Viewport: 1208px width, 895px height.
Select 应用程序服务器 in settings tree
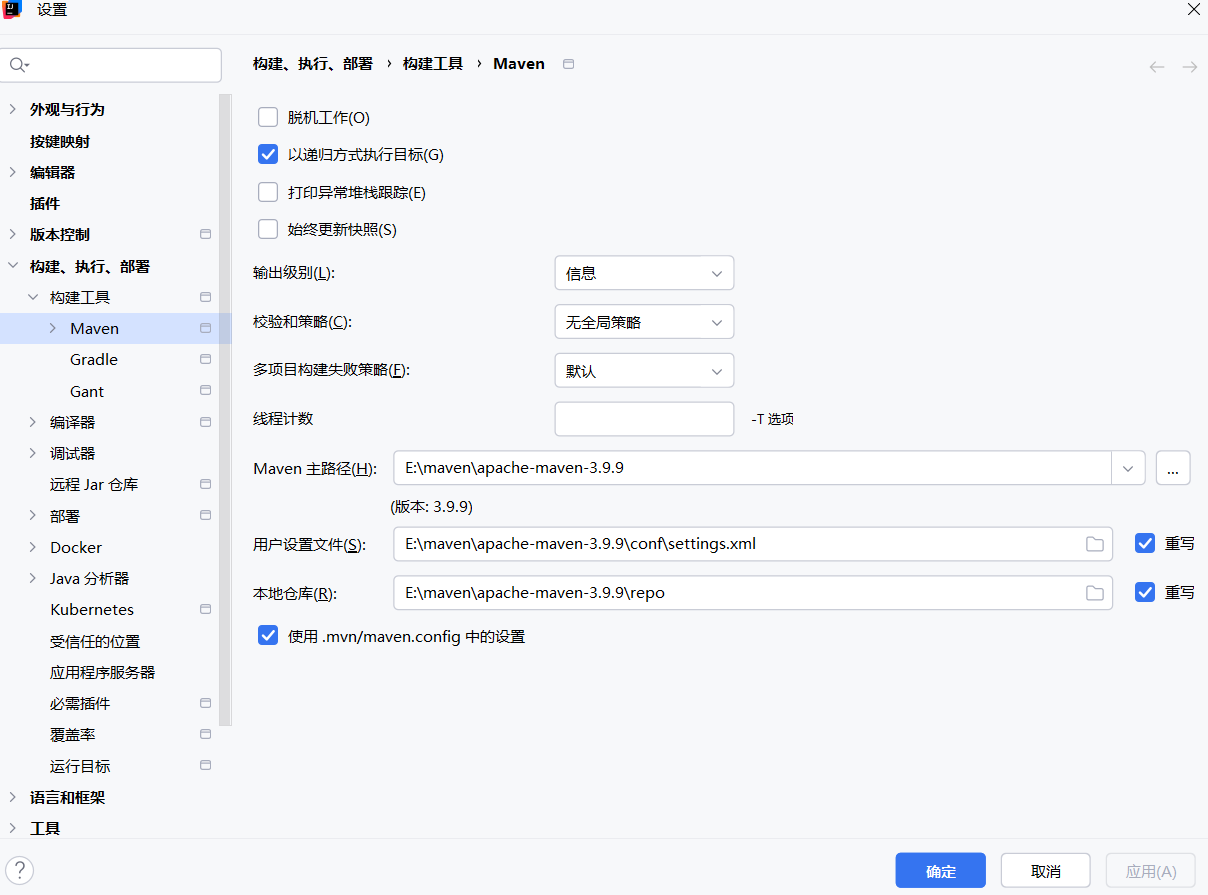tap(103, 672)
